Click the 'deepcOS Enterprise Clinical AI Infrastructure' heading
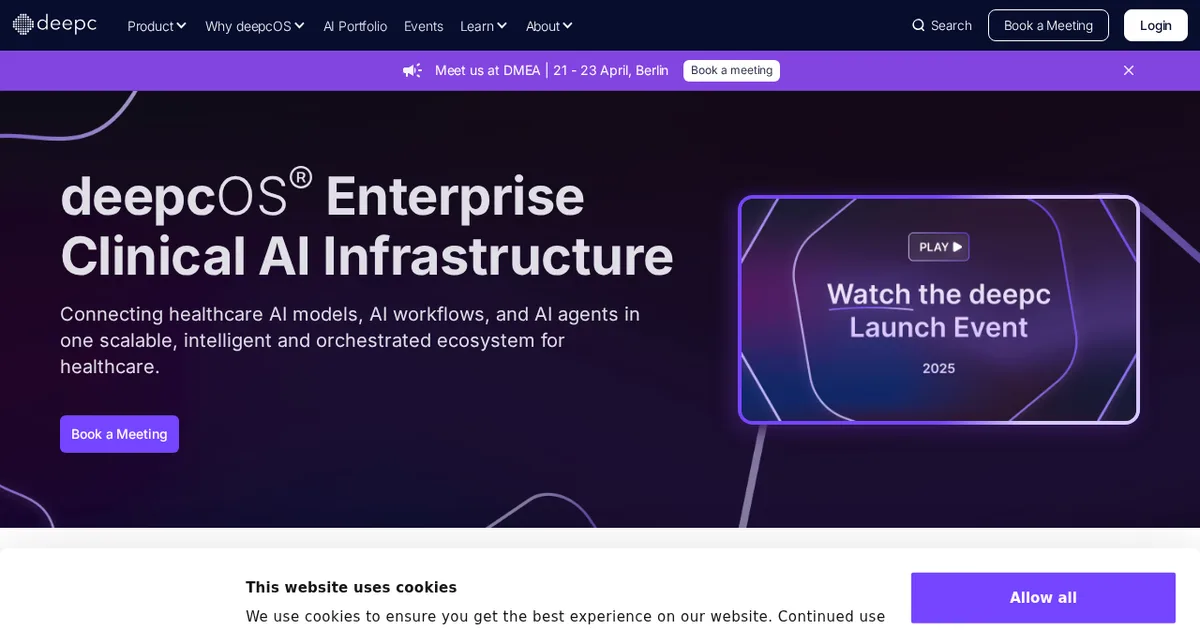 coord(367,225)
